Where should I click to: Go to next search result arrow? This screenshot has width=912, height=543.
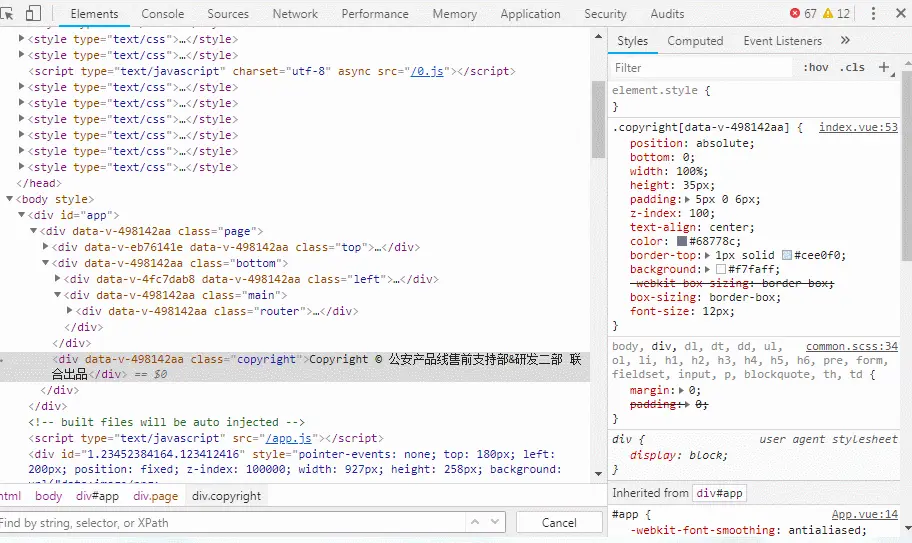tap(494, 522)
